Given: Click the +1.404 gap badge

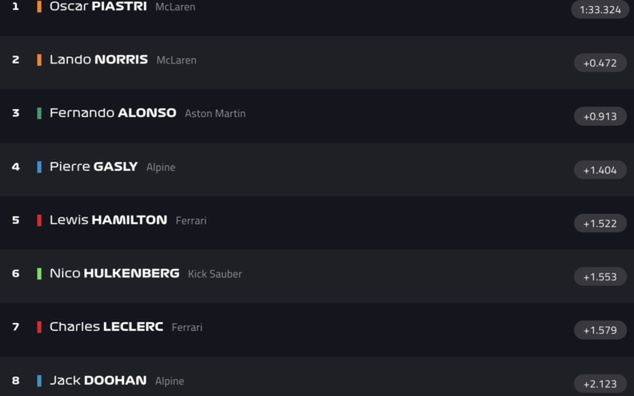Looking at the screenshot, I should (600, 170).
